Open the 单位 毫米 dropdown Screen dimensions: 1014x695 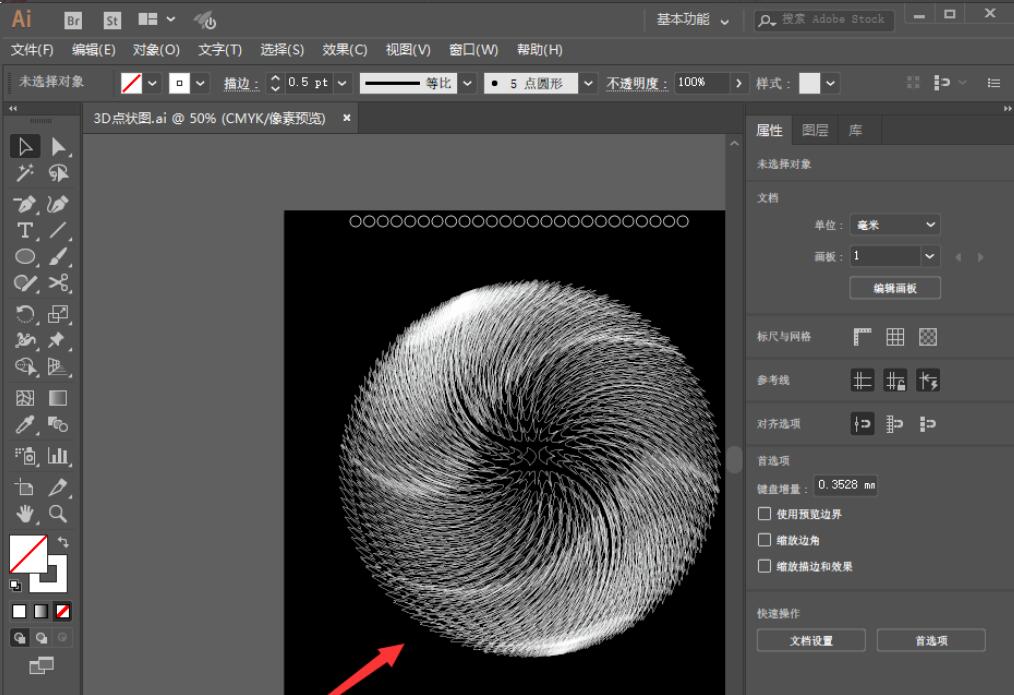[895, 225]
